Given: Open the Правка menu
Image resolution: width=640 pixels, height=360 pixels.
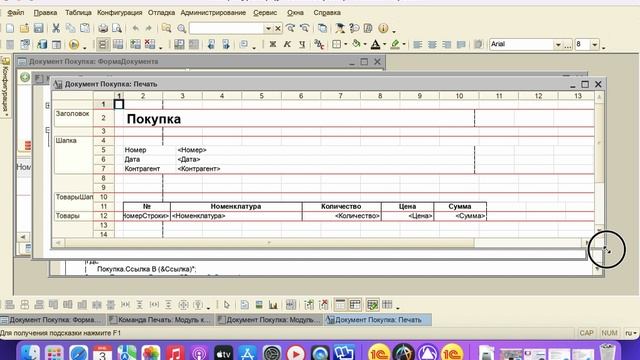Looking at the screenshot, I should [x=45, y=13].
